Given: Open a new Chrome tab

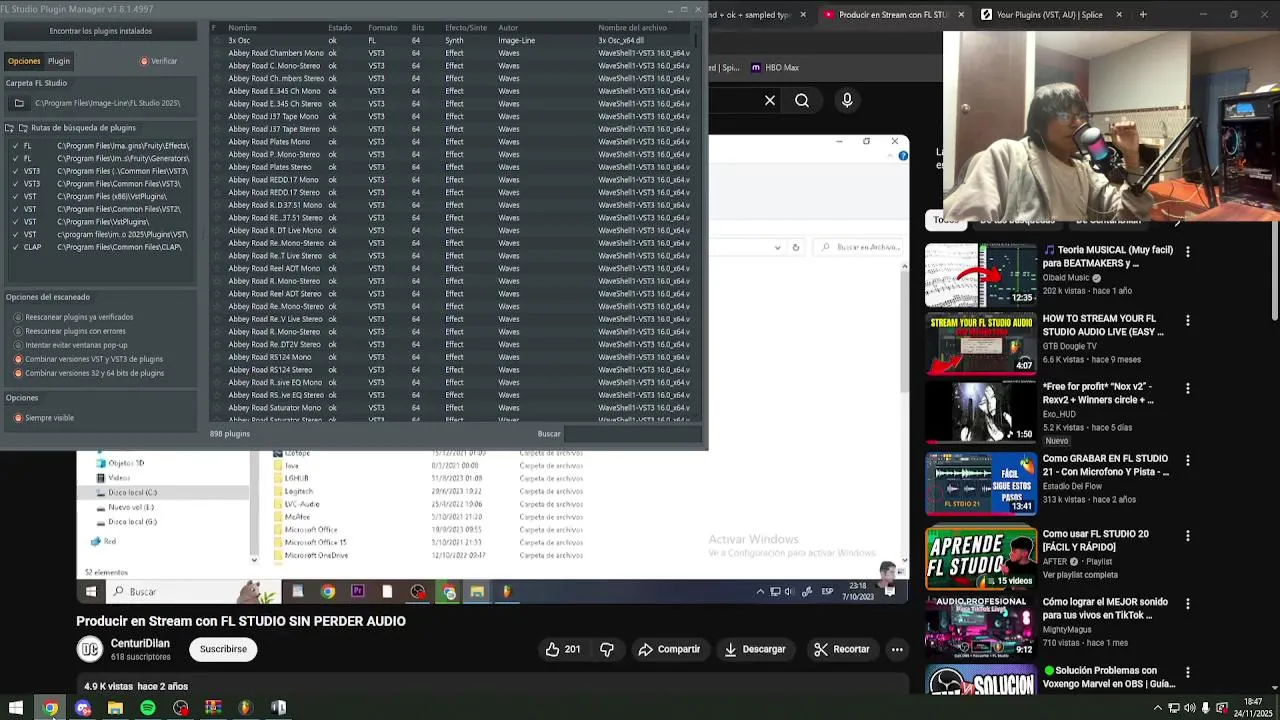Looking at the screenshot, I should tap(1143, 15).
